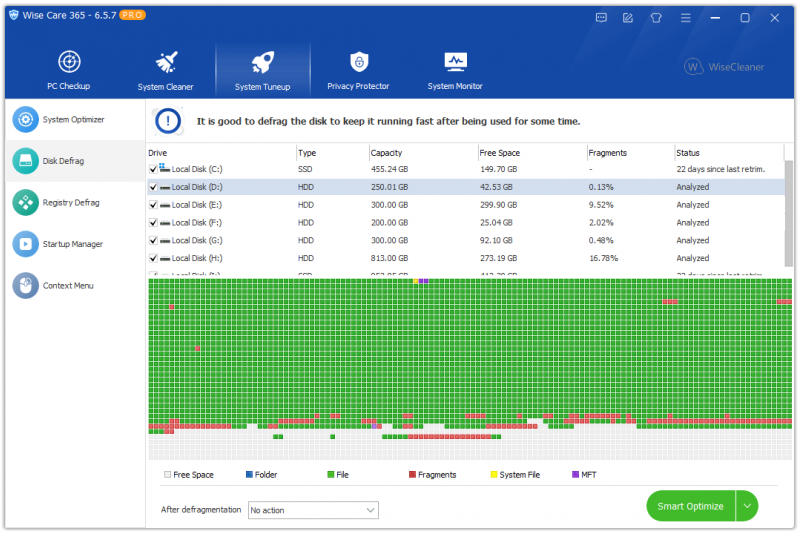Click the 16.78% fragments value

coord(604,258)
